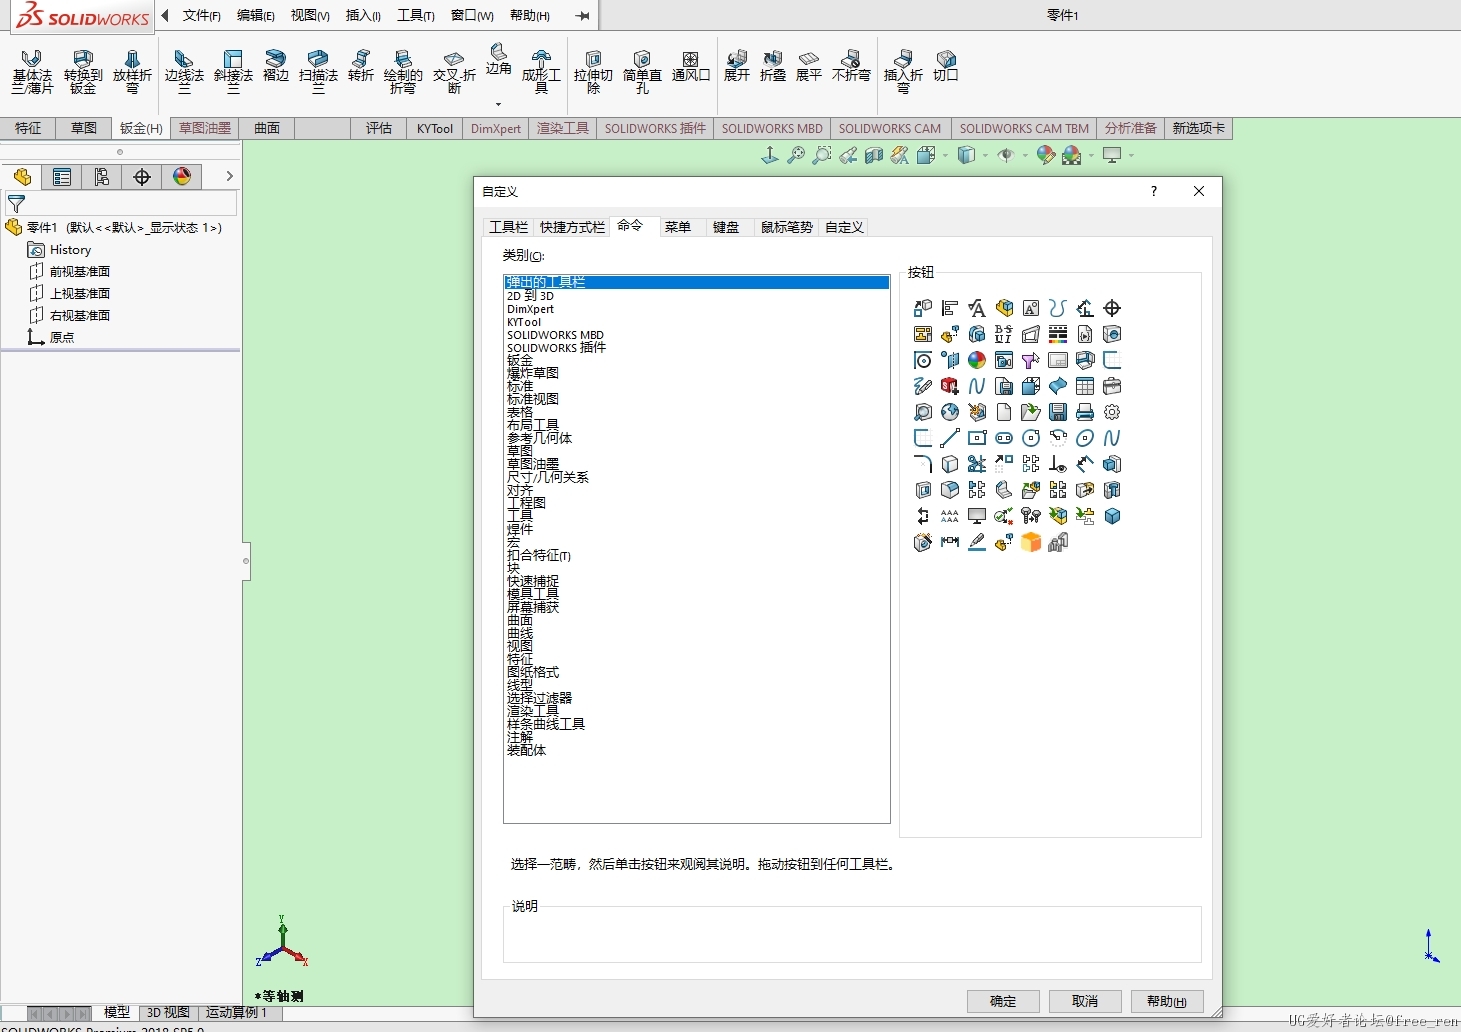Click the 放样折弯 tool
Screen dimensions: 1461x1032
point(132,73)
